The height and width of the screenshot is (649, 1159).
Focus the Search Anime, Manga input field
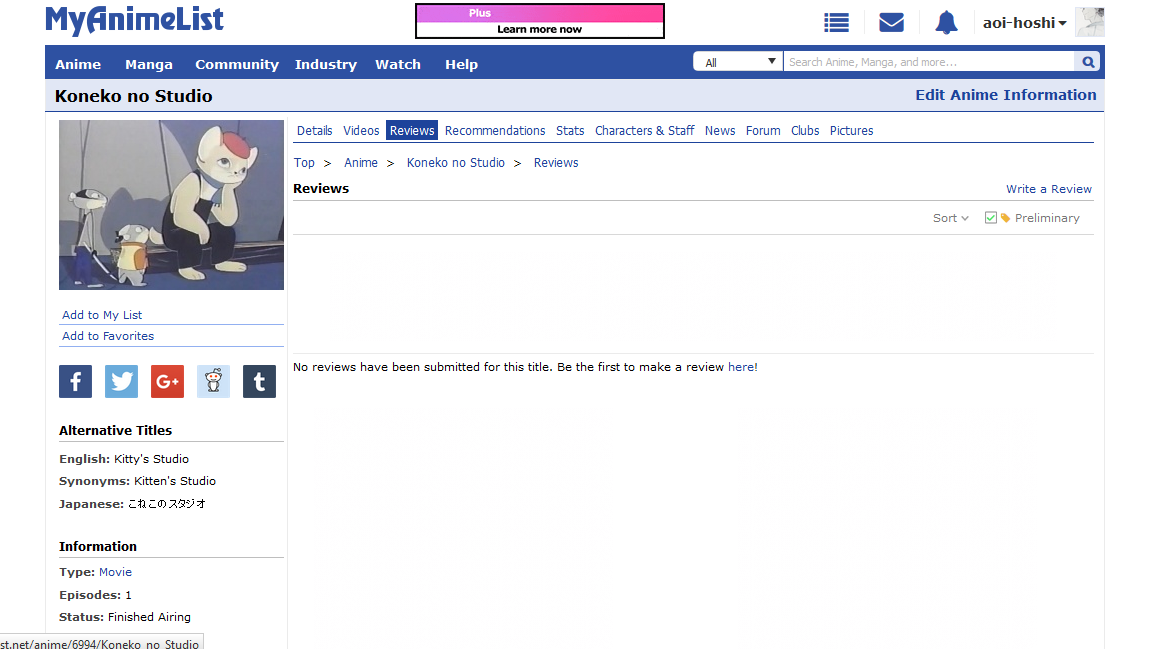[x=928, y=62]
